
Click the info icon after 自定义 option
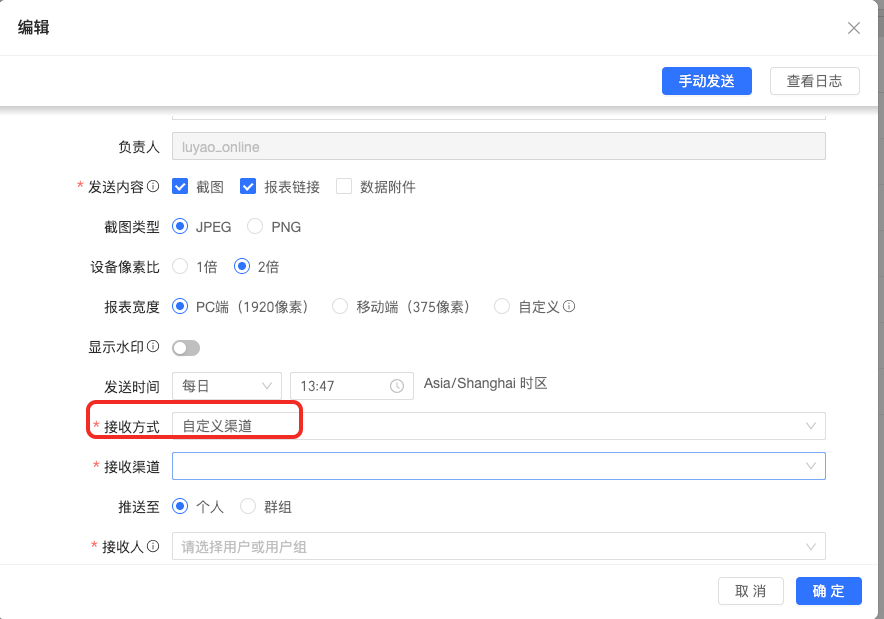[569, 307]
